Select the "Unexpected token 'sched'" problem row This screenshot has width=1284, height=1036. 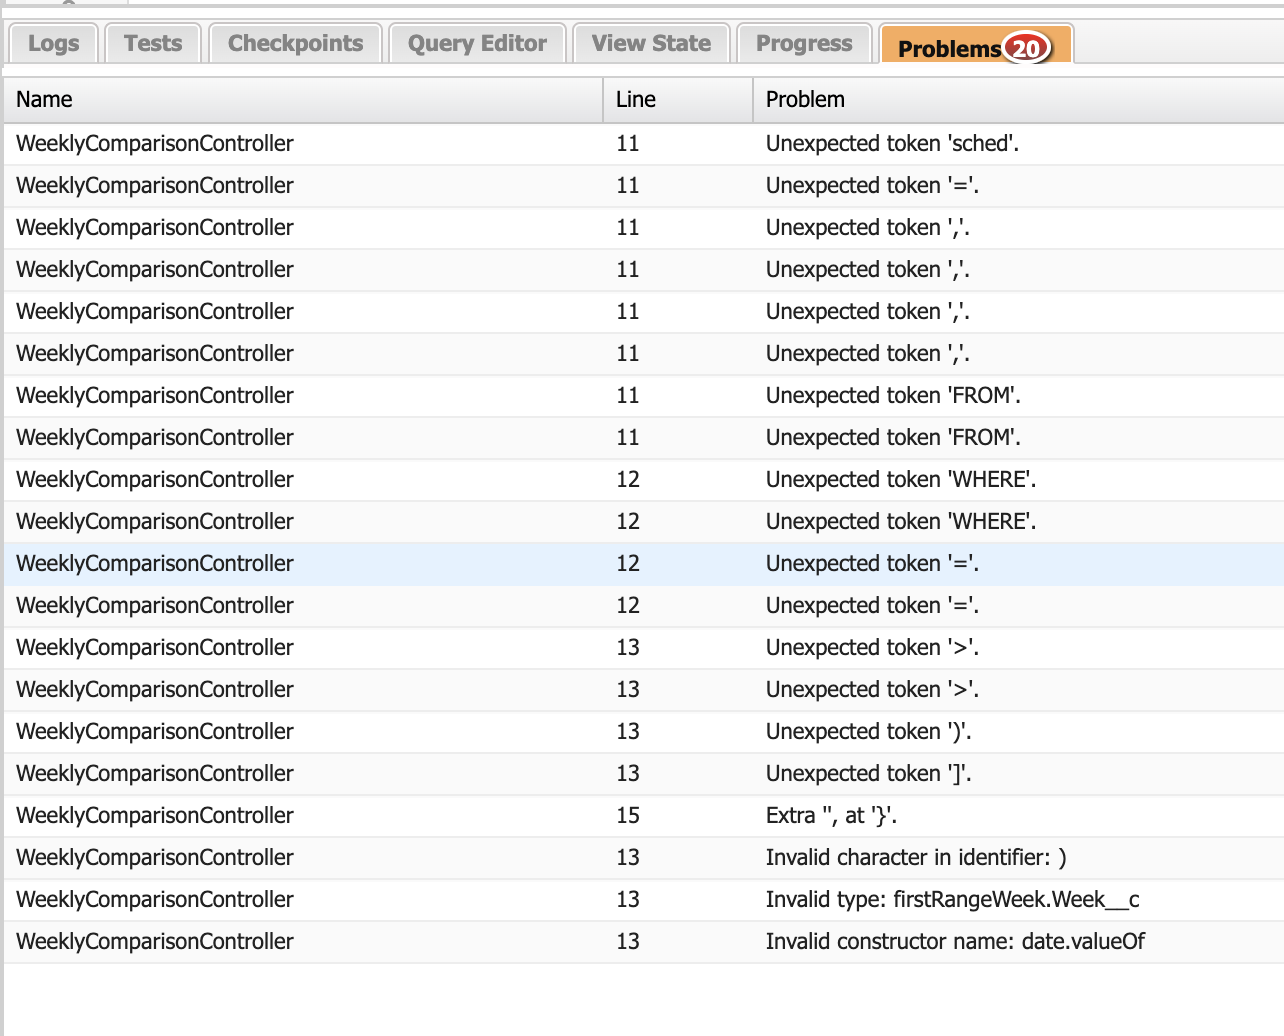pyautogui.click(x=892, y=144)
